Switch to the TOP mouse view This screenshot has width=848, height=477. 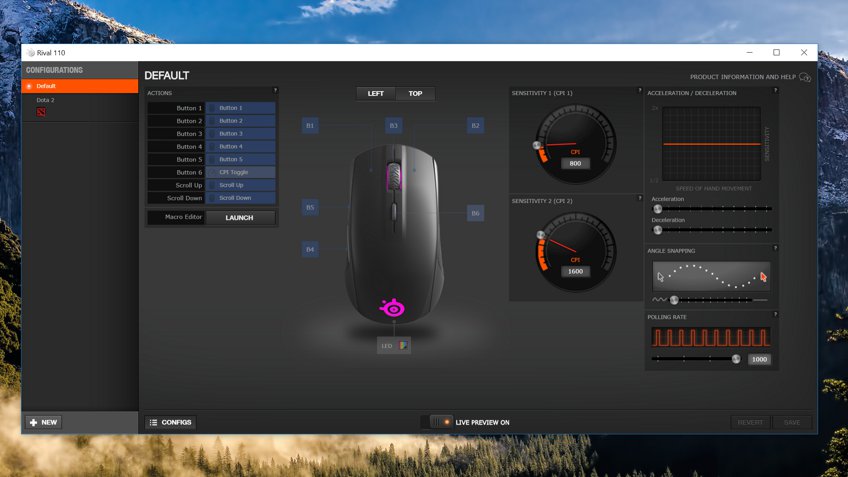[x=415, y=94]
